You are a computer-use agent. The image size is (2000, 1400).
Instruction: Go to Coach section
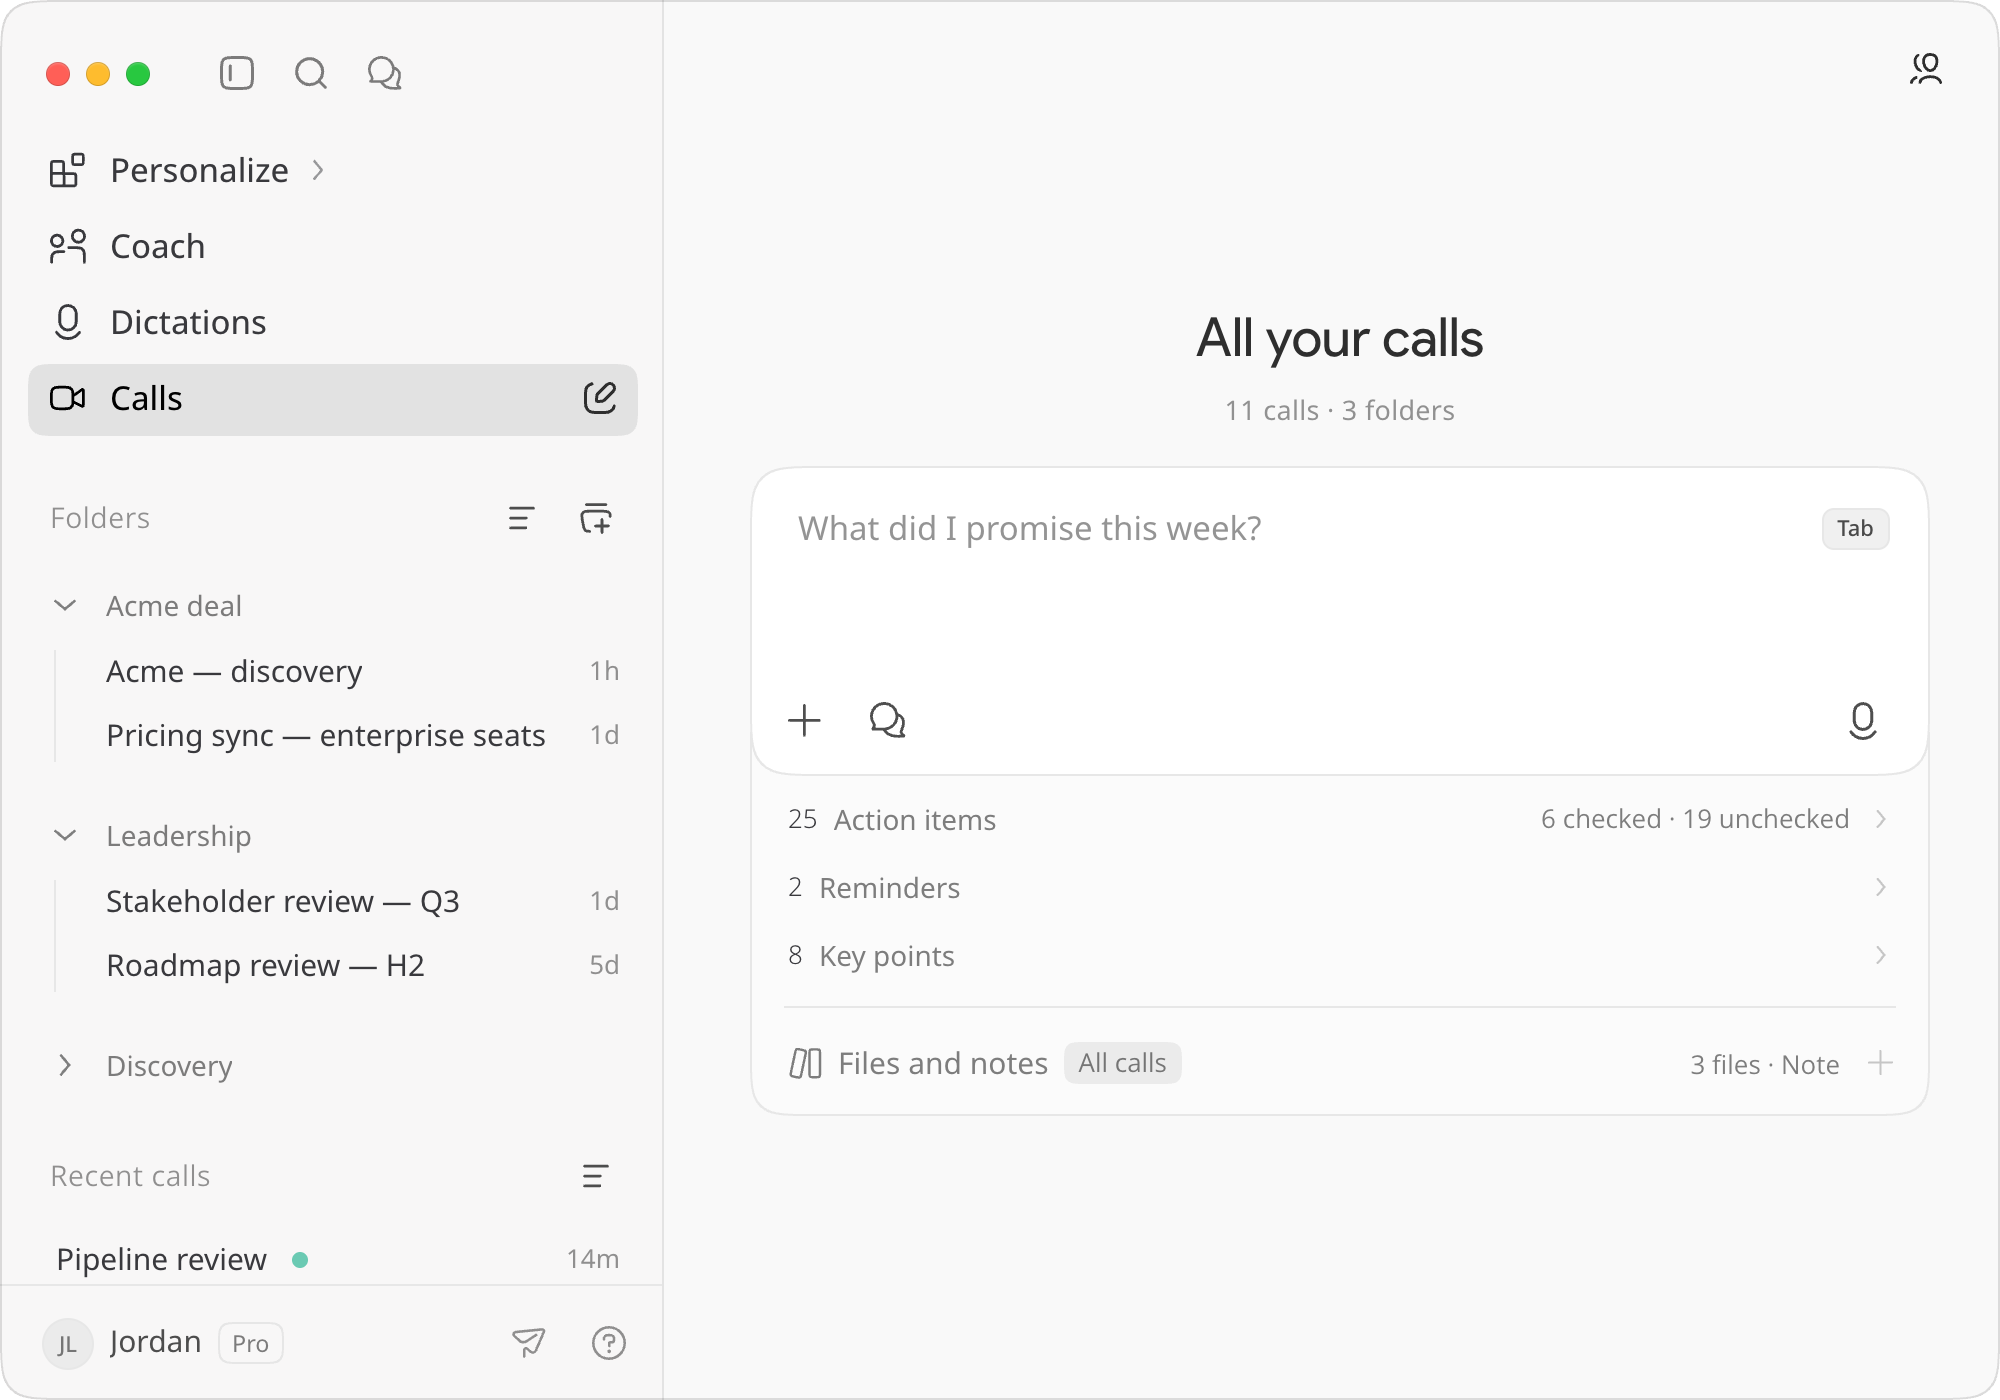click(333, 247)
